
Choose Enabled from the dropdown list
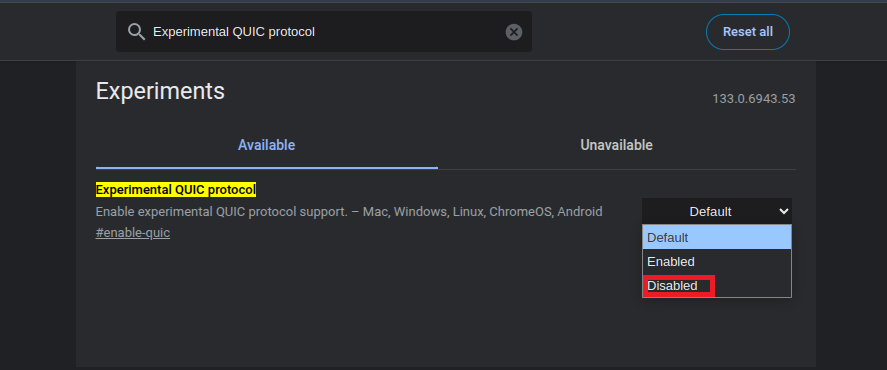717,262
